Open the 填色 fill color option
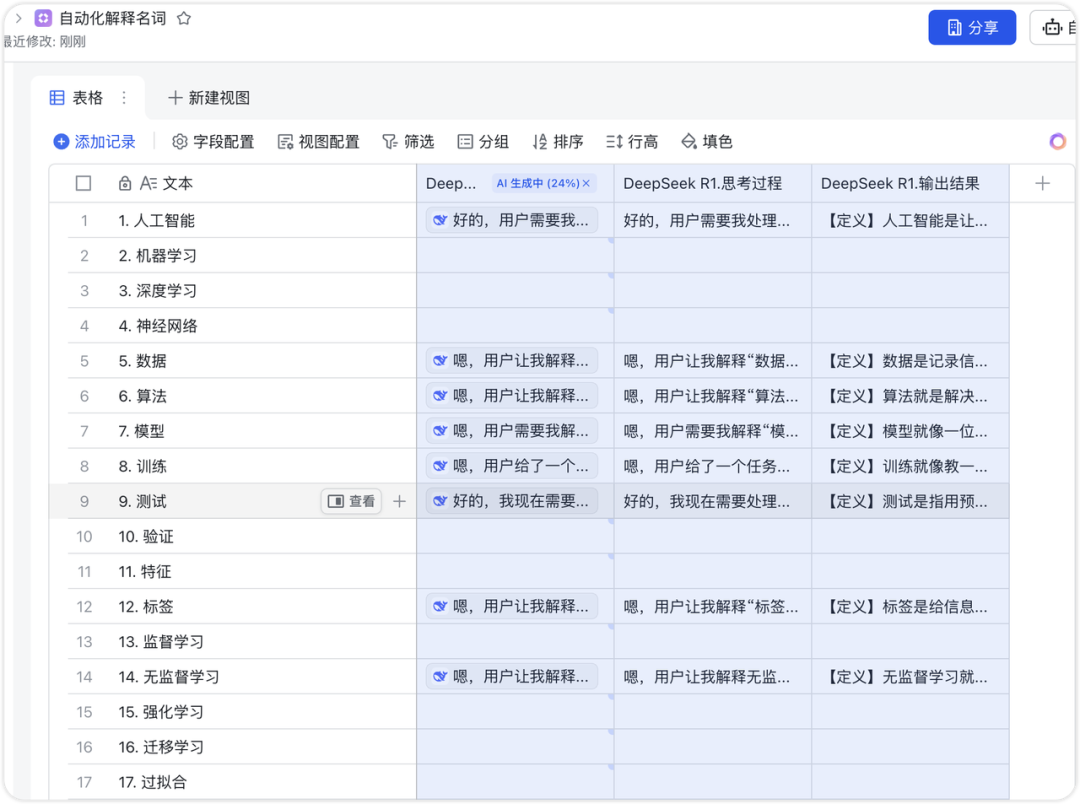The height and width of the screenshot is (804, 1080). tap(707, 142)
